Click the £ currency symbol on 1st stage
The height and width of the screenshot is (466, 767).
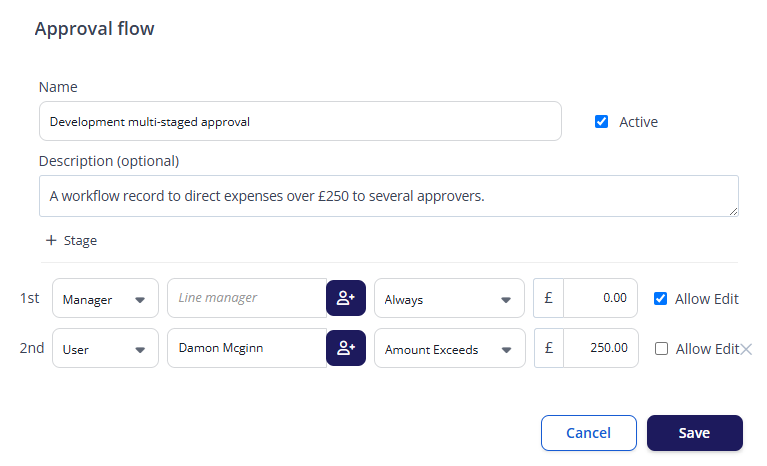coord(548,298)
